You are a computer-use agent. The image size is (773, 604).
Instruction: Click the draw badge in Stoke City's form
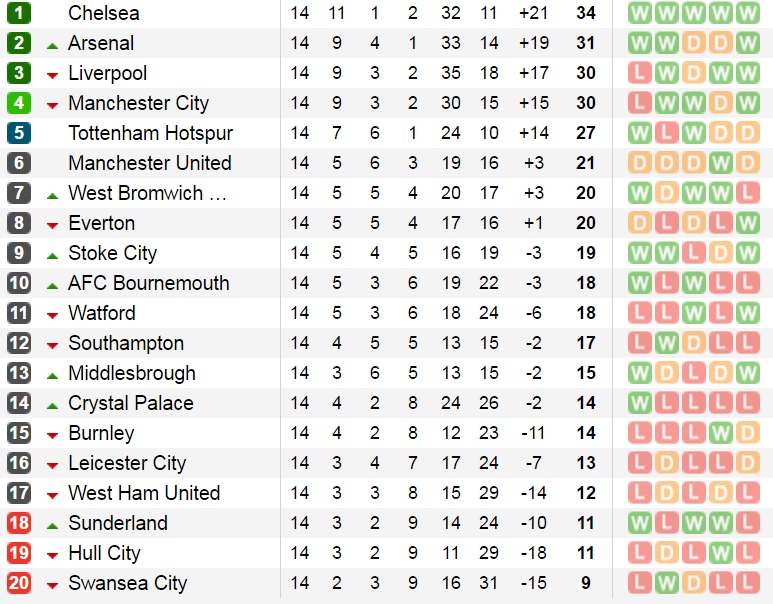pos(720,253)
